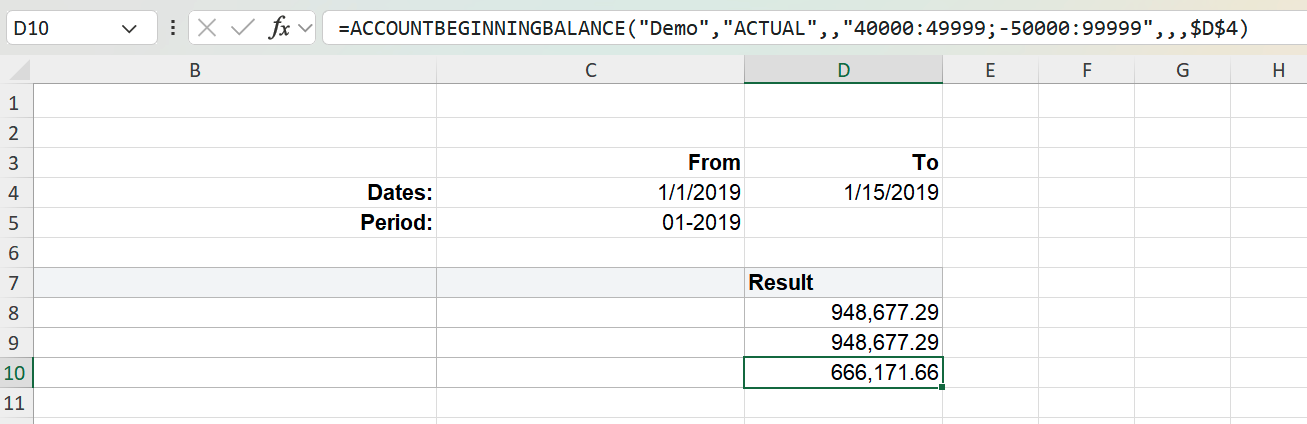Select cell containing 01-2019
The height and width of the screenshot is (424, 1307).
pos(590,223)
